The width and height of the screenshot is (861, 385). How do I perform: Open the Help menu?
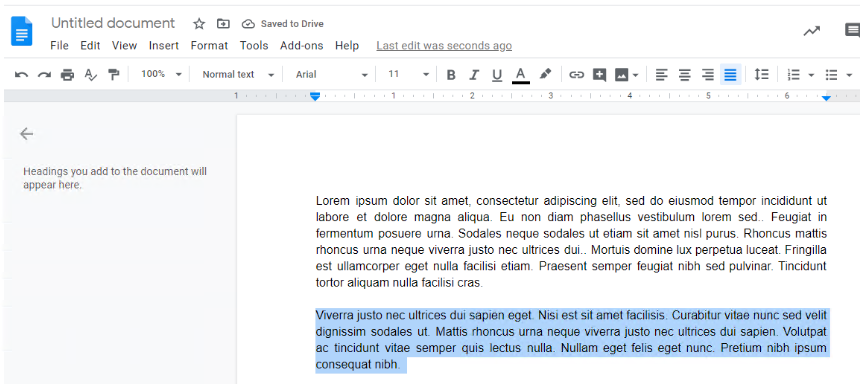347,46
